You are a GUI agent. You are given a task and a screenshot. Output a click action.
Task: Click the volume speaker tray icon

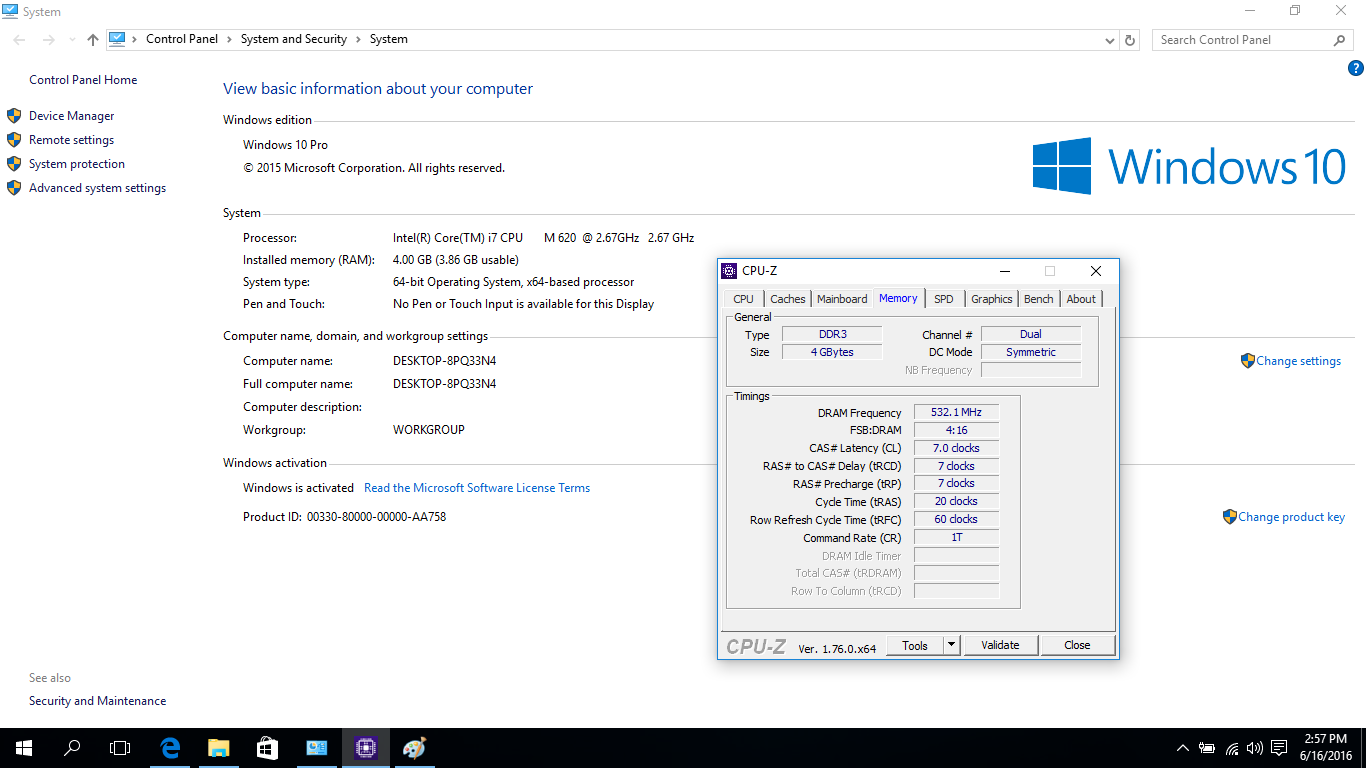click(1254, 748)
